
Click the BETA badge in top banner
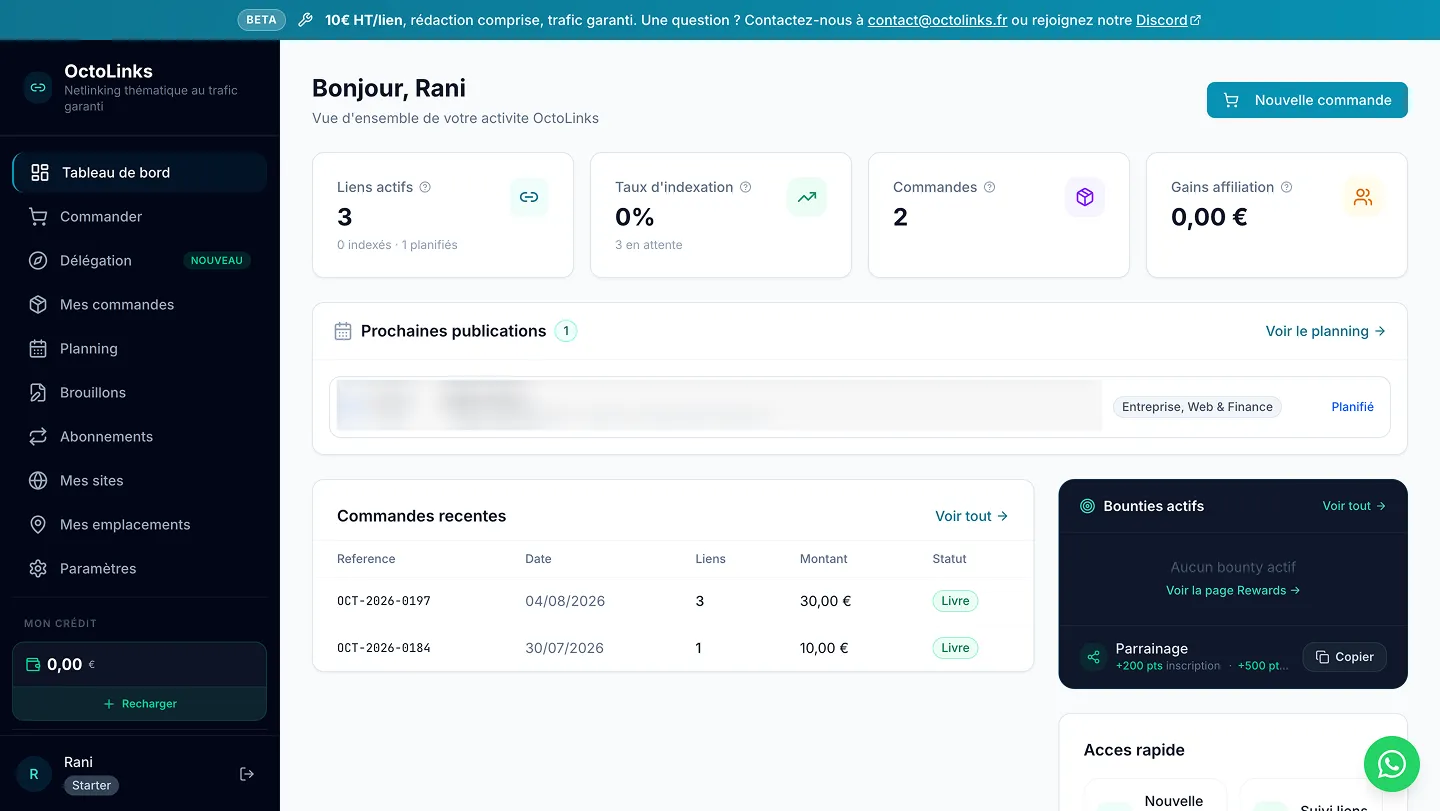tap(262, 20)
